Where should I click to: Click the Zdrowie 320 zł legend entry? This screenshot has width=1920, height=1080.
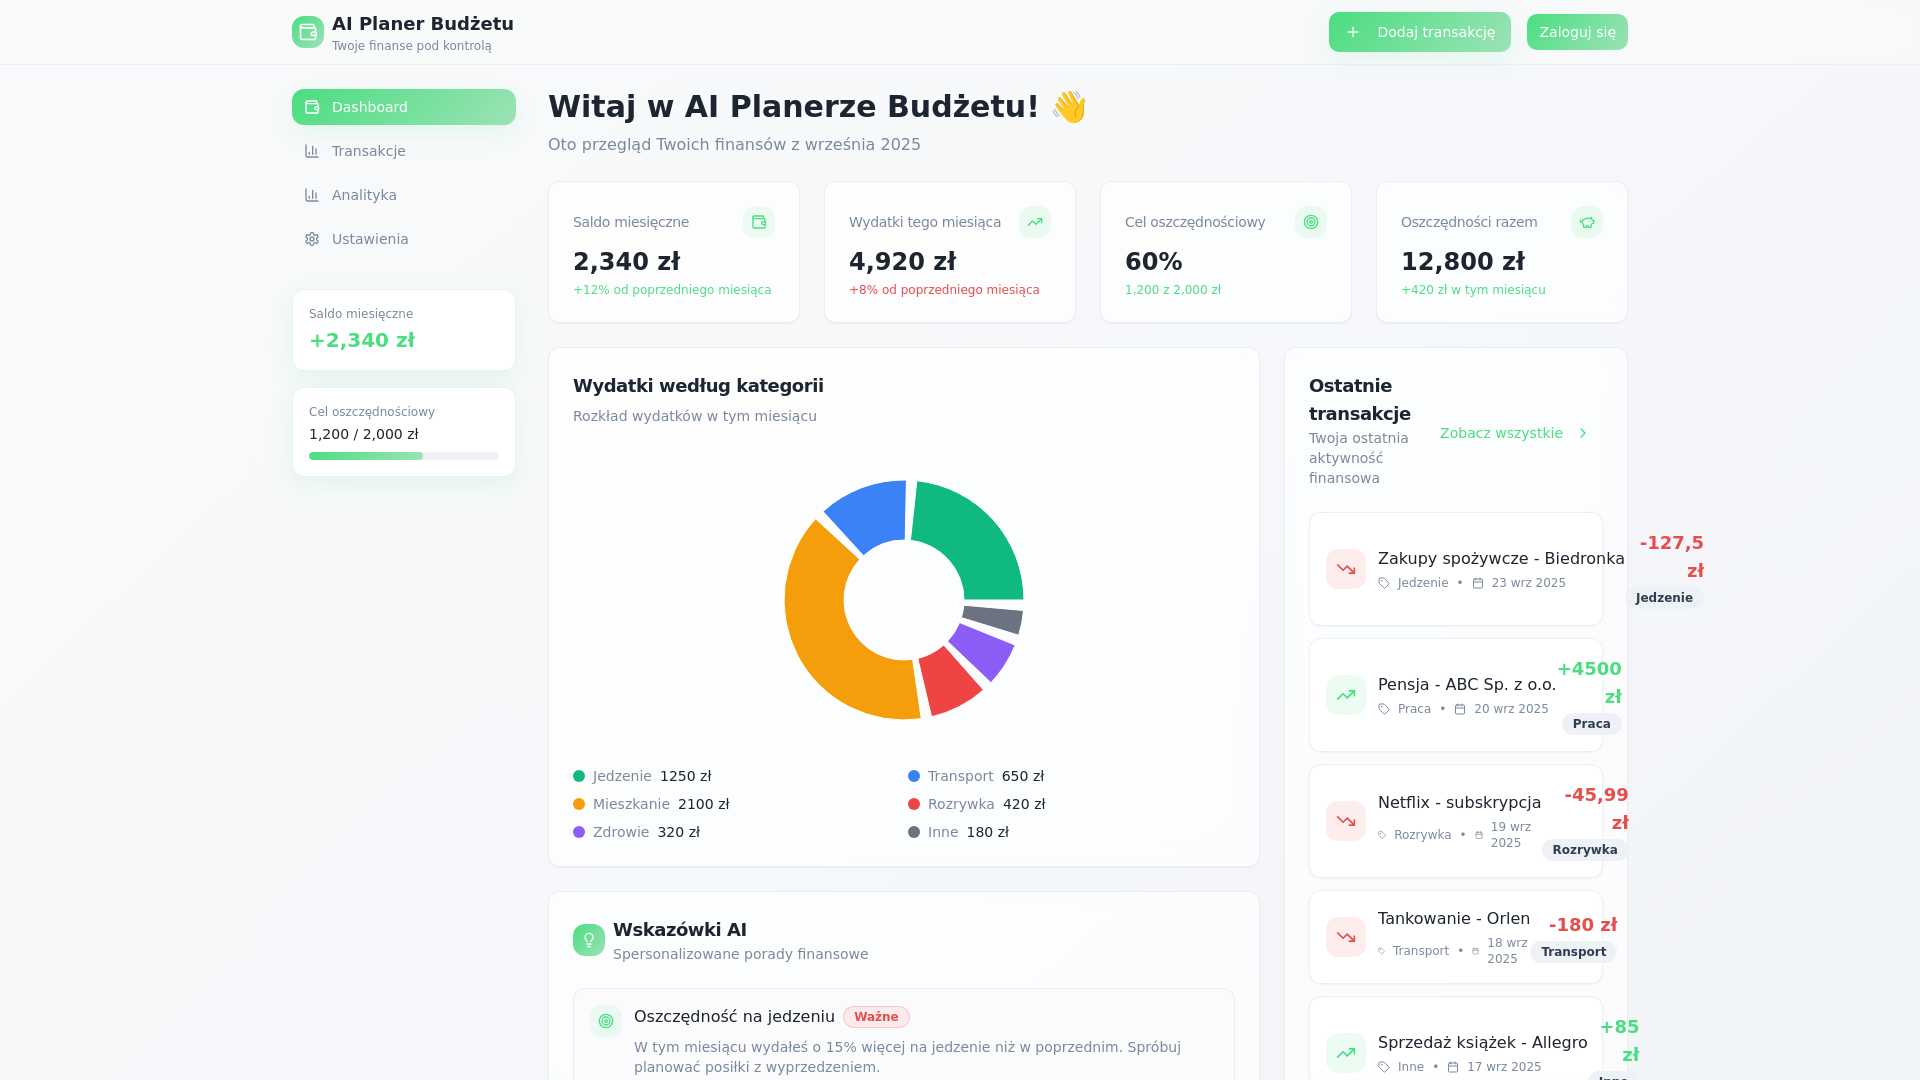click(x=637, y=832)
